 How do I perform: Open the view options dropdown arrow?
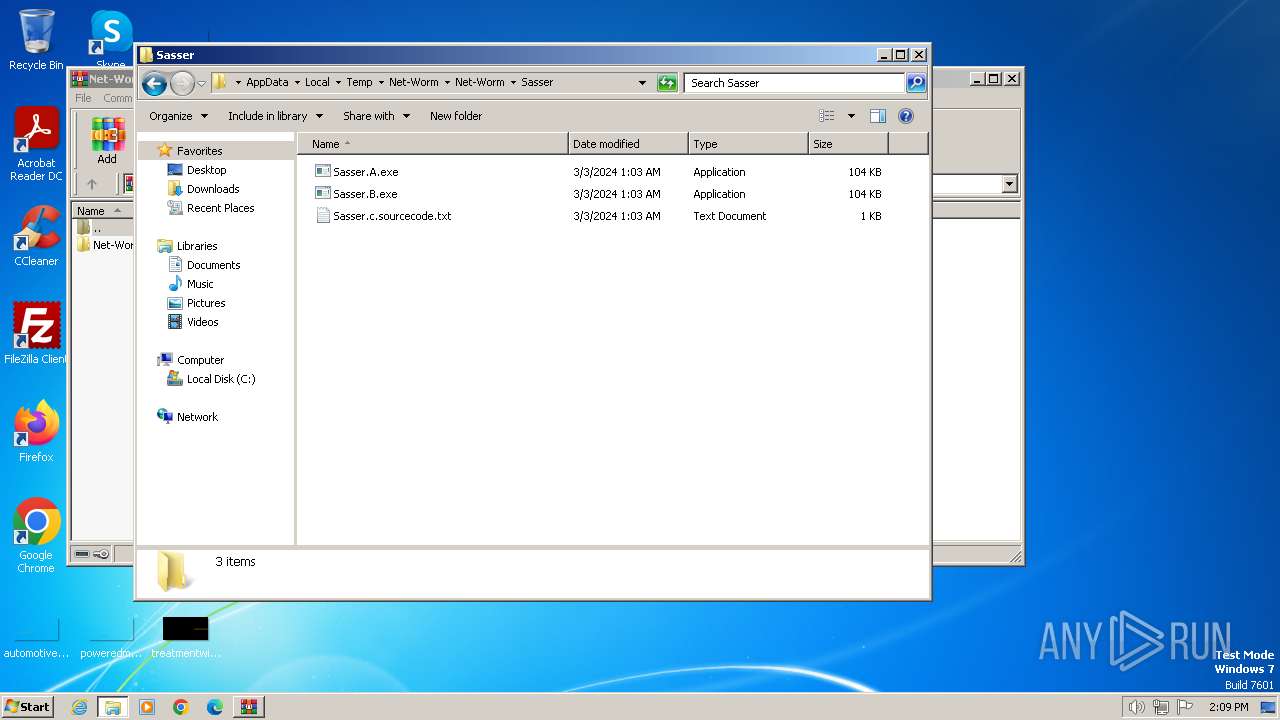[851, 116]
